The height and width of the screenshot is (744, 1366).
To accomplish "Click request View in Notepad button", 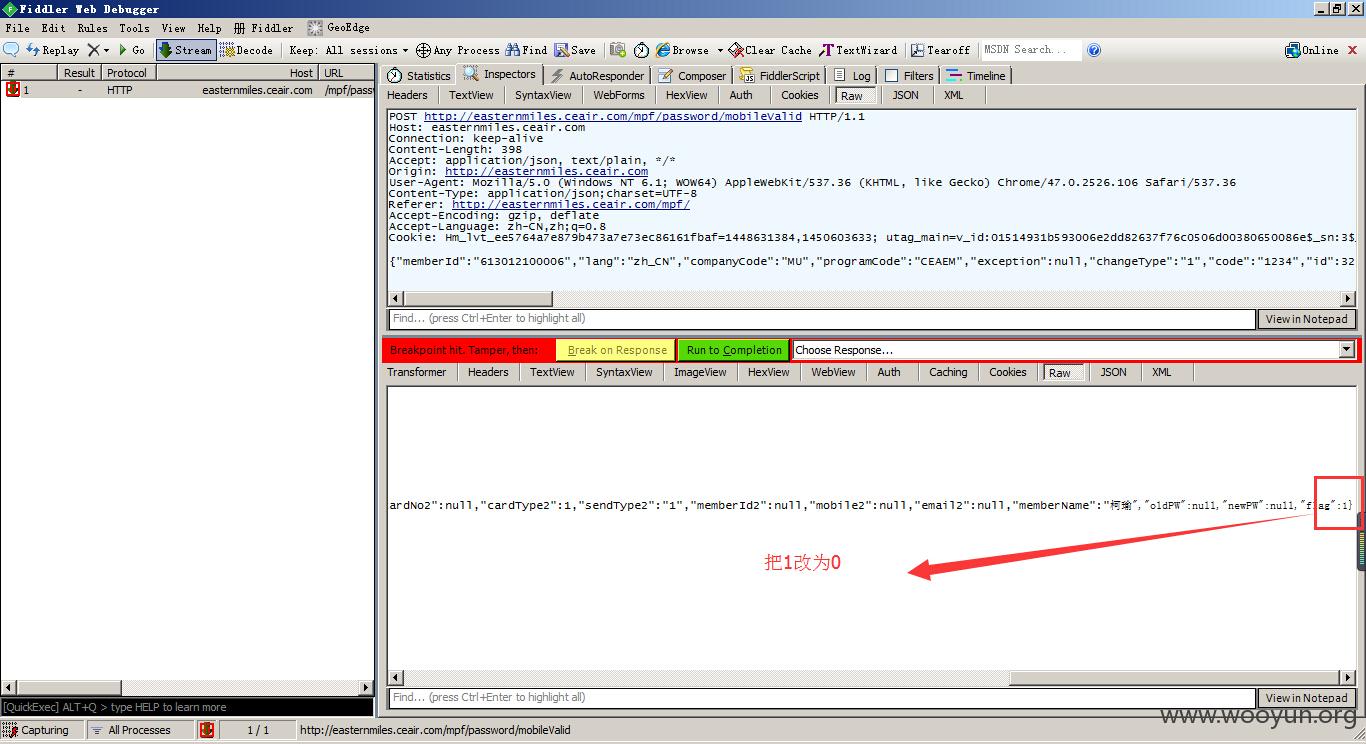I will coord(1306,319).
